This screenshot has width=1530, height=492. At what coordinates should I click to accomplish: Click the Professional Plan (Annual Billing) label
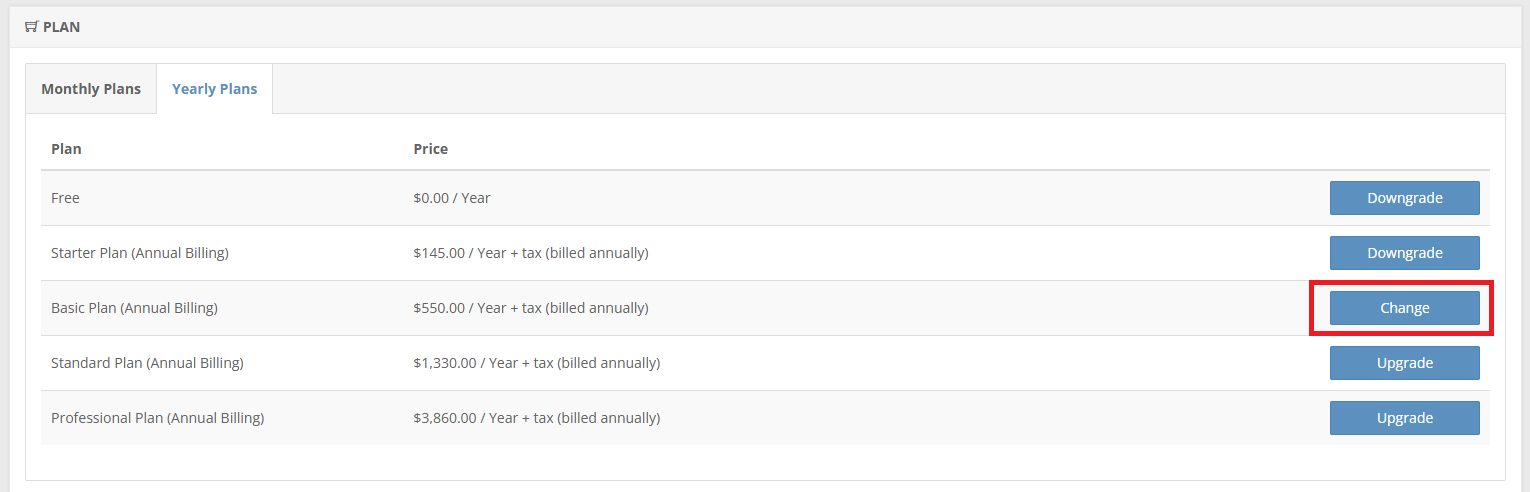coord(157,418)
